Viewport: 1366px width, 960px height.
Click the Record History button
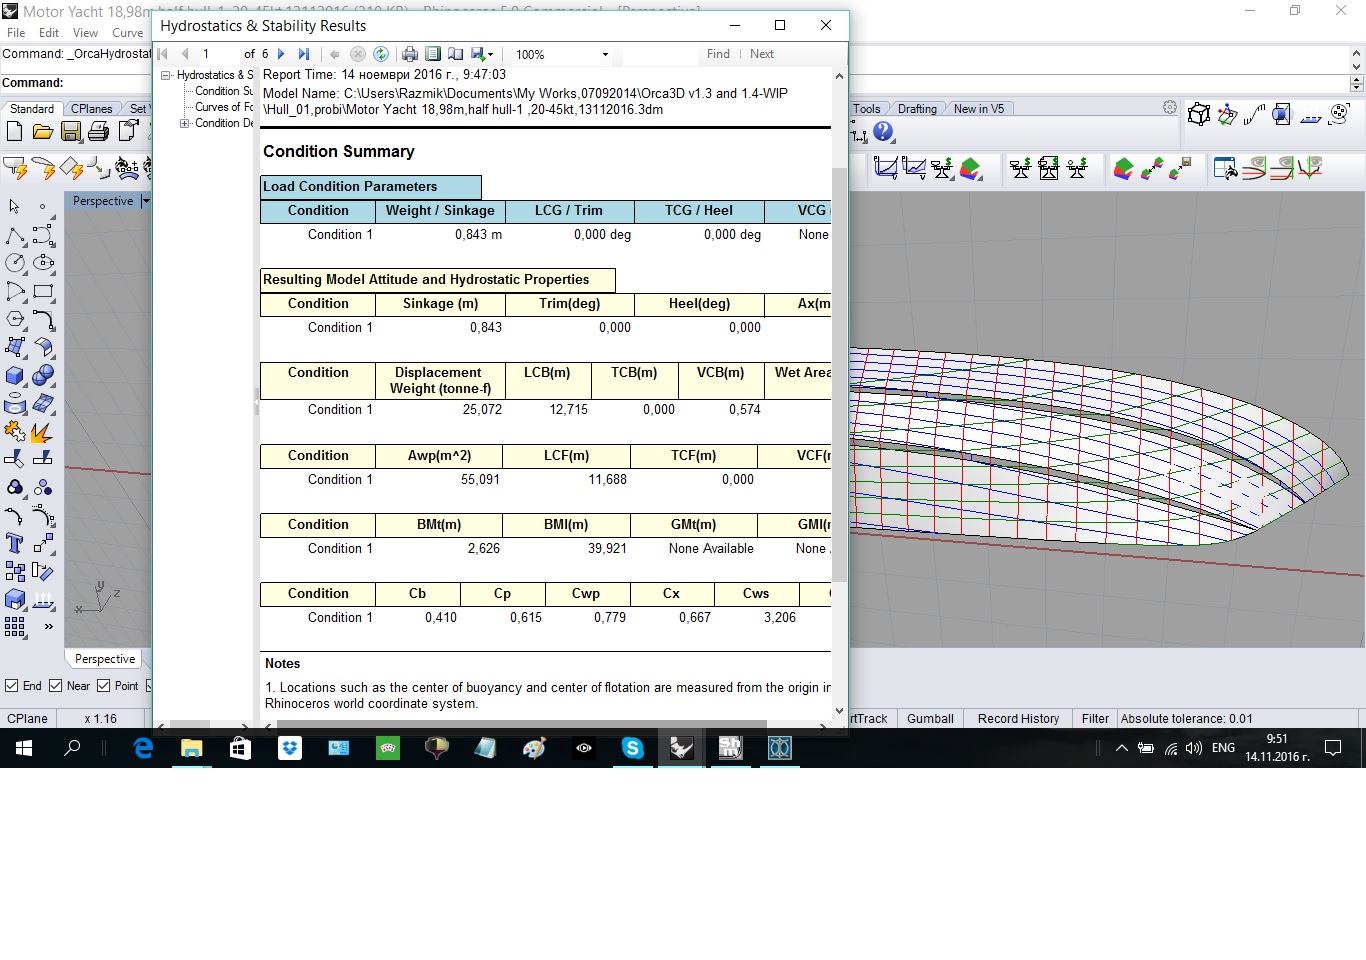1018,719
